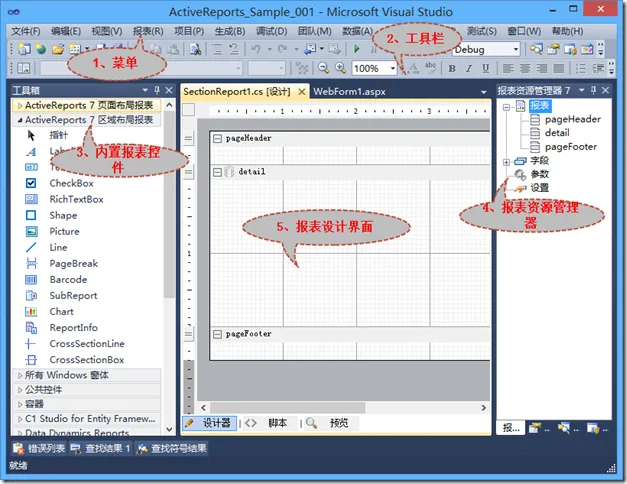Start debugging with green play button
The image size is (627, 484).
coord(356,49)
